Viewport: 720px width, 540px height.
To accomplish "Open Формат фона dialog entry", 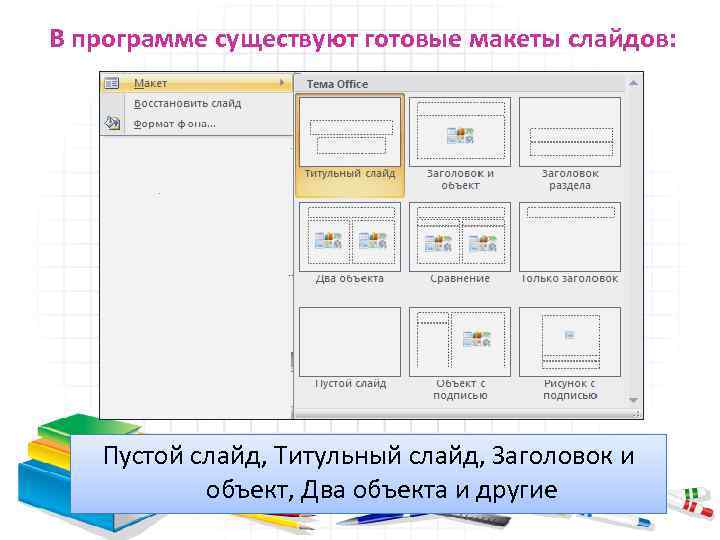I will 174,124.
